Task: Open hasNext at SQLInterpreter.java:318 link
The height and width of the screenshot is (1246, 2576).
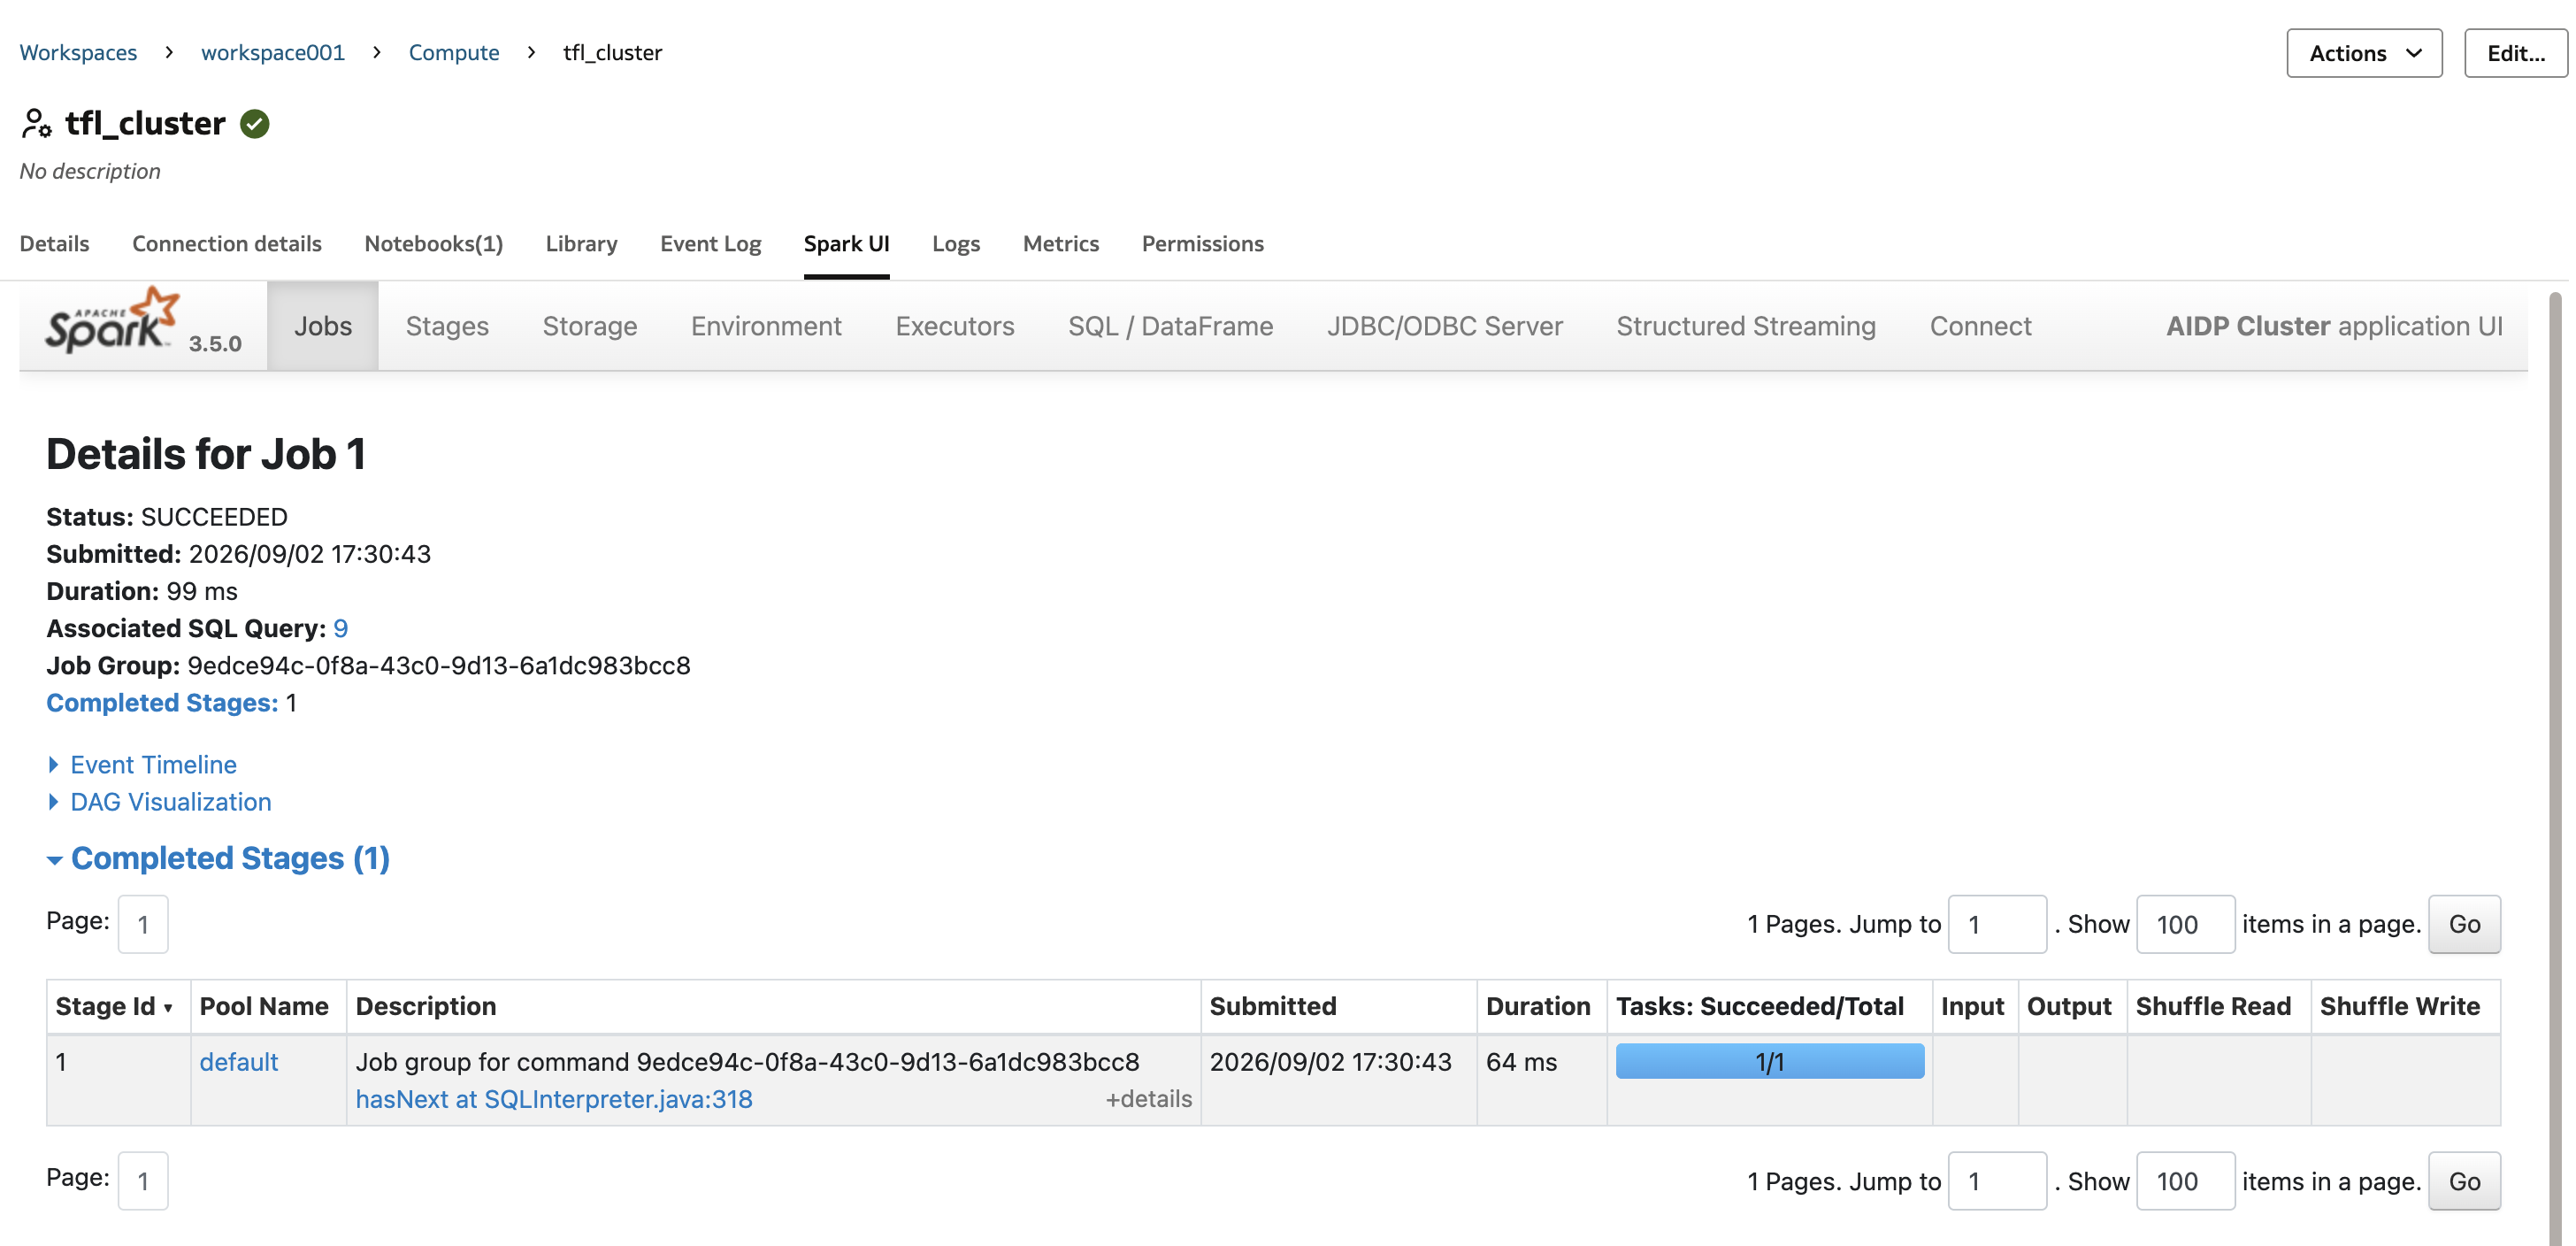Action: (x=554, y=1099)
